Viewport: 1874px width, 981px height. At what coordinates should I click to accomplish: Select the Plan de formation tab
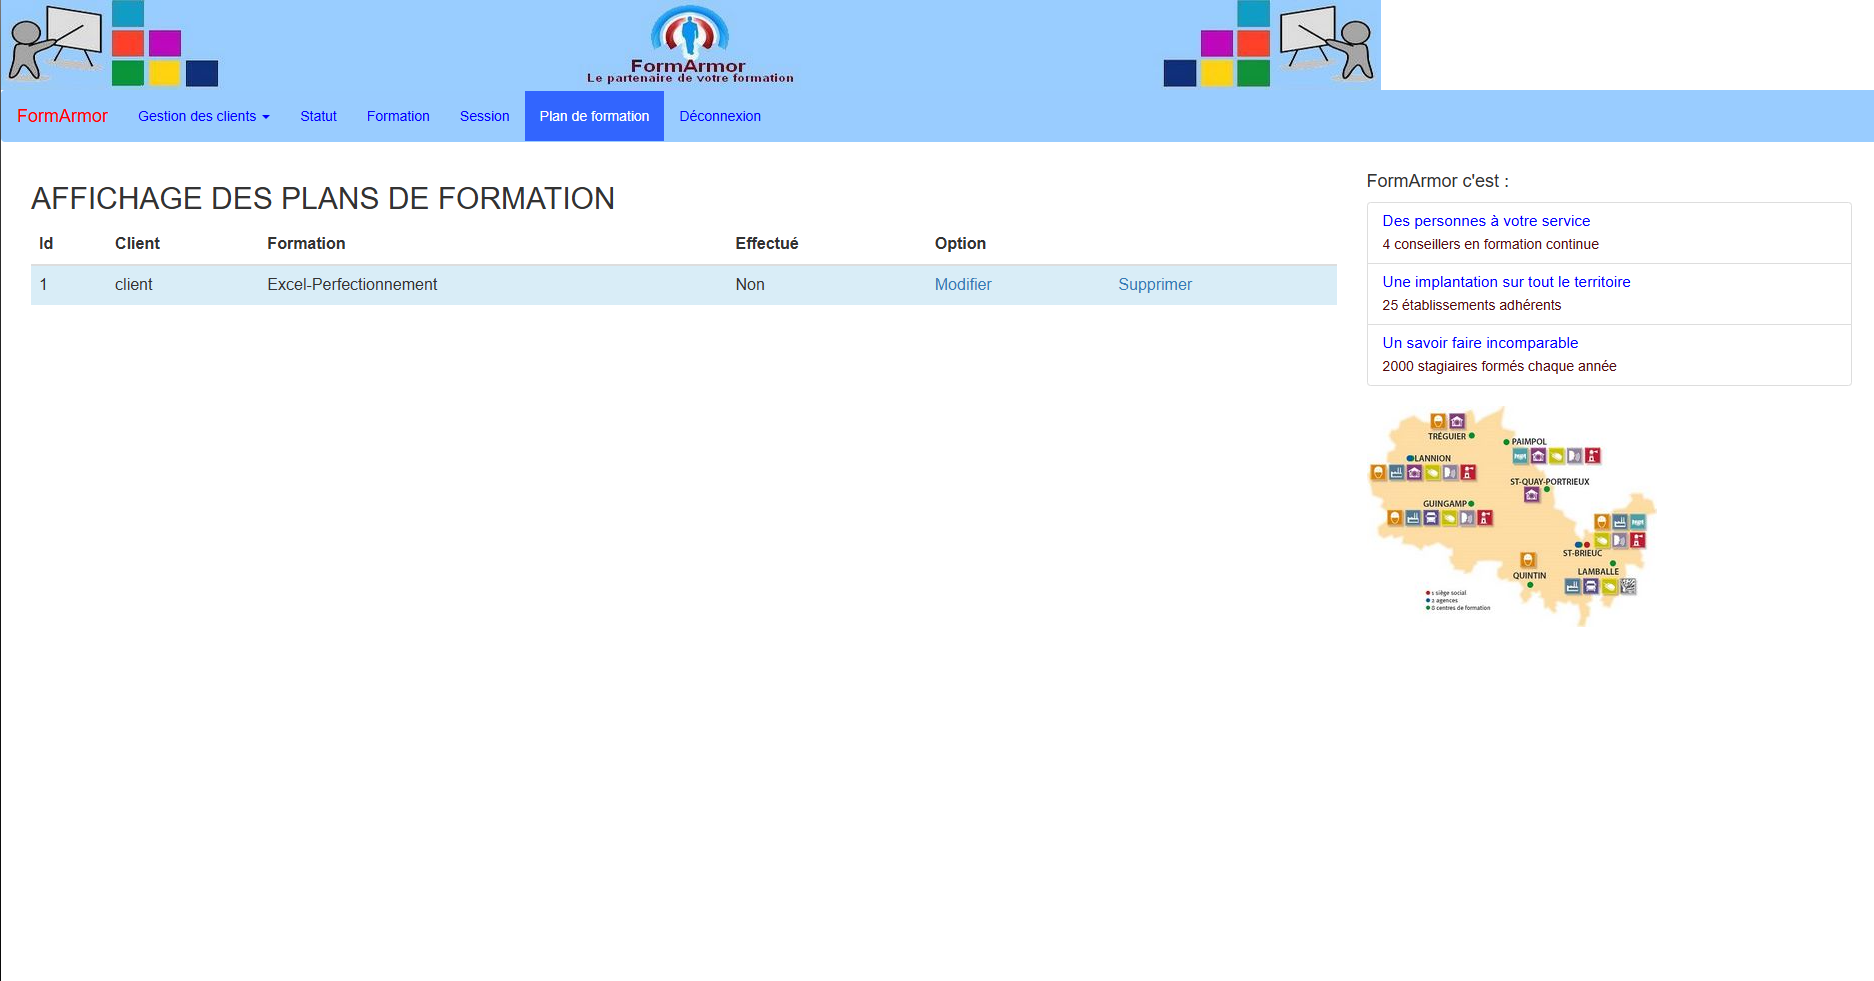tap(594, 116)
